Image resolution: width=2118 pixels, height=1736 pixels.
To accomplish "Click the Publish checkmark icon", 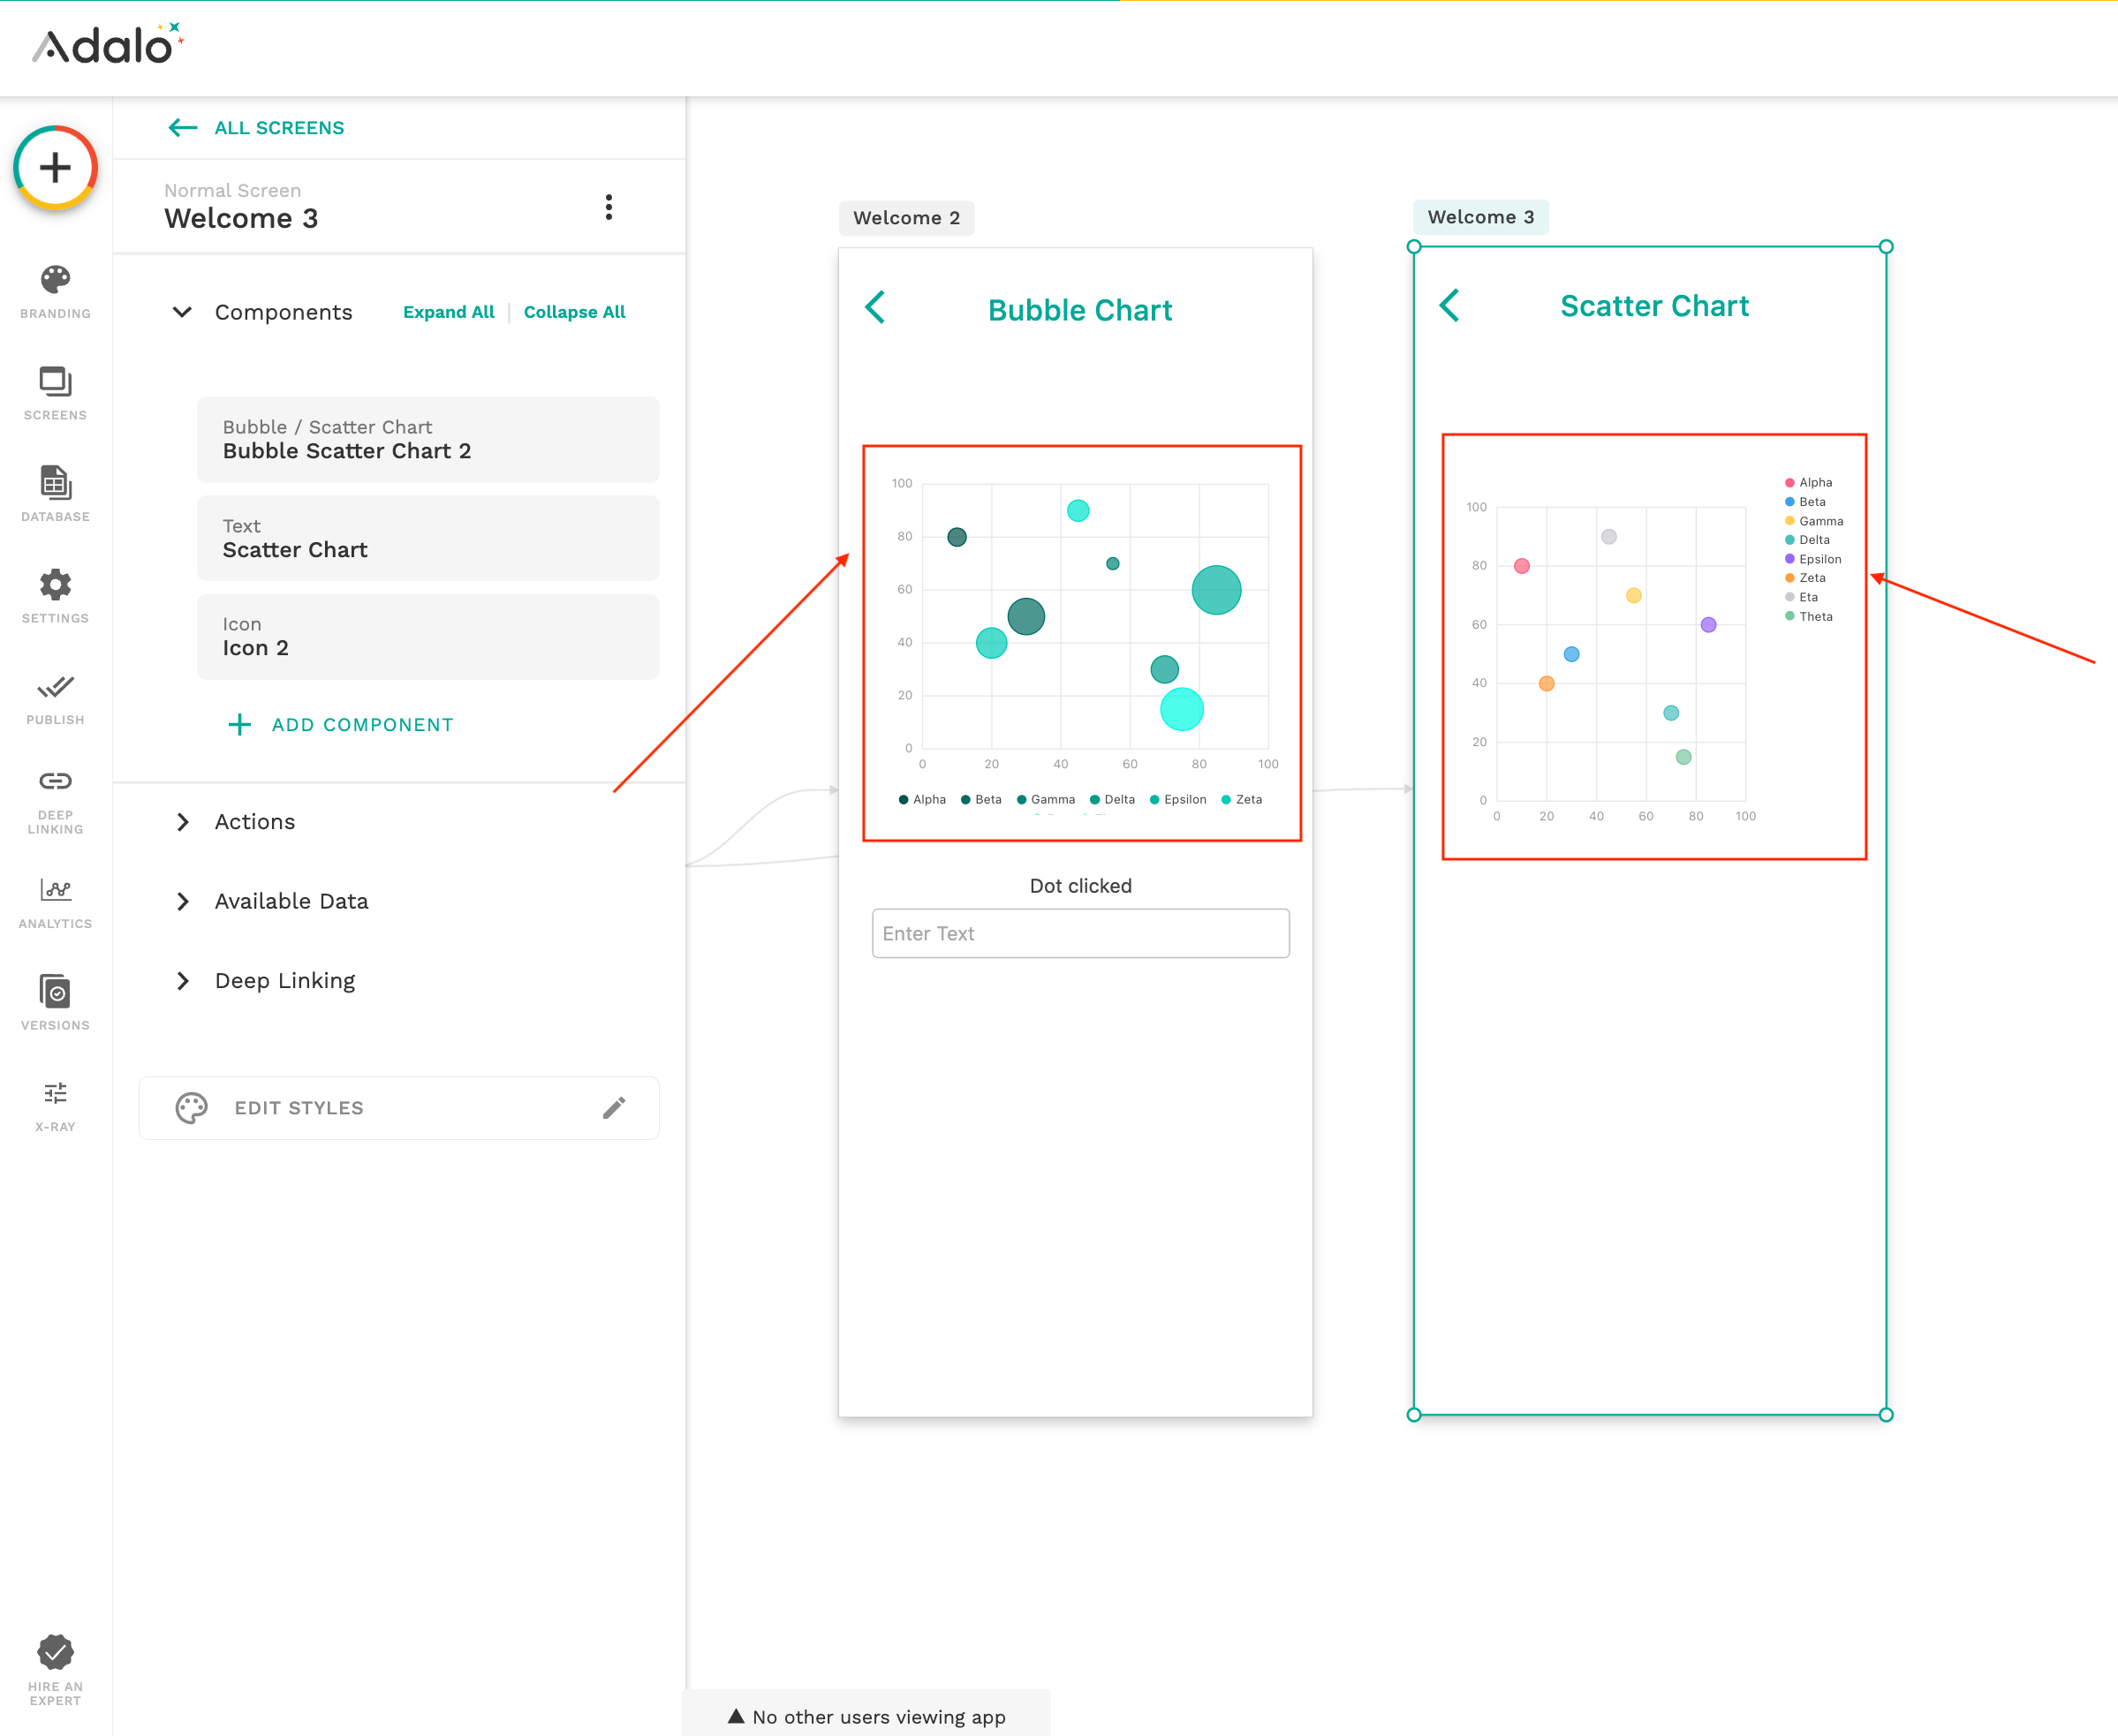I will pyautogui.click(x=55, y=698).
